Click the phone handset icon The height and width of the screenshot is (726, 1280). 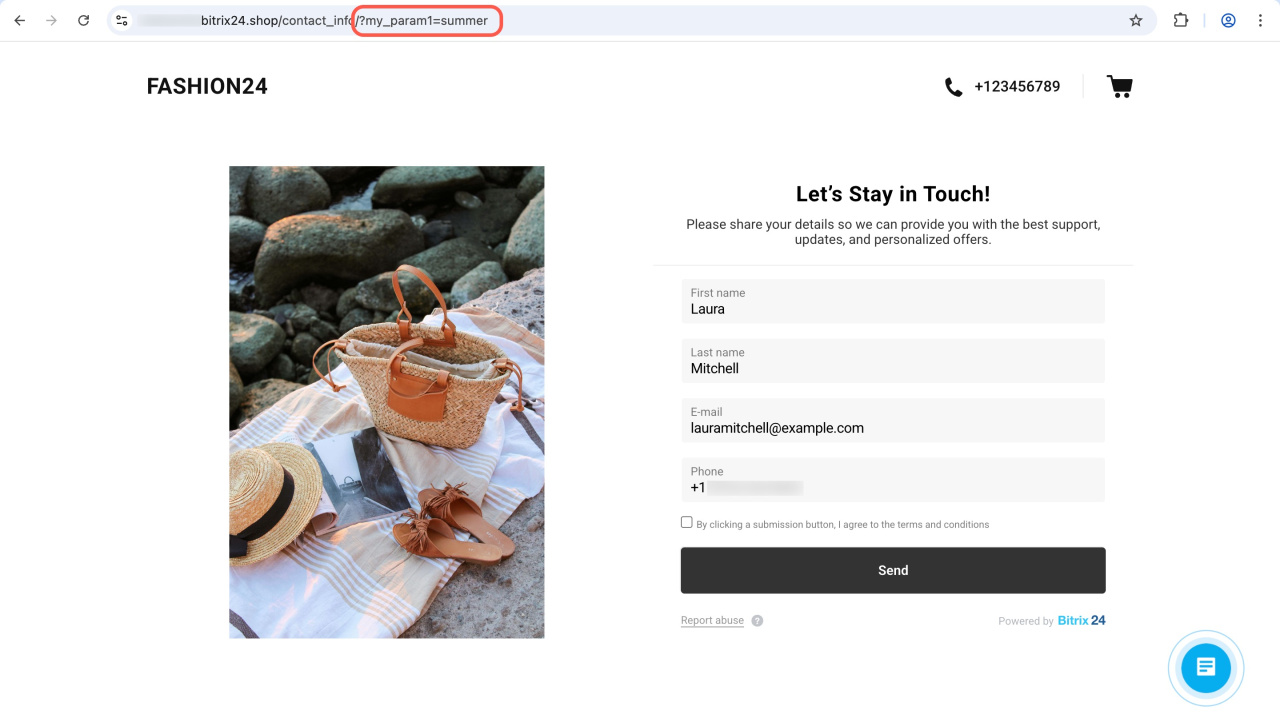(x=953, y=87)
